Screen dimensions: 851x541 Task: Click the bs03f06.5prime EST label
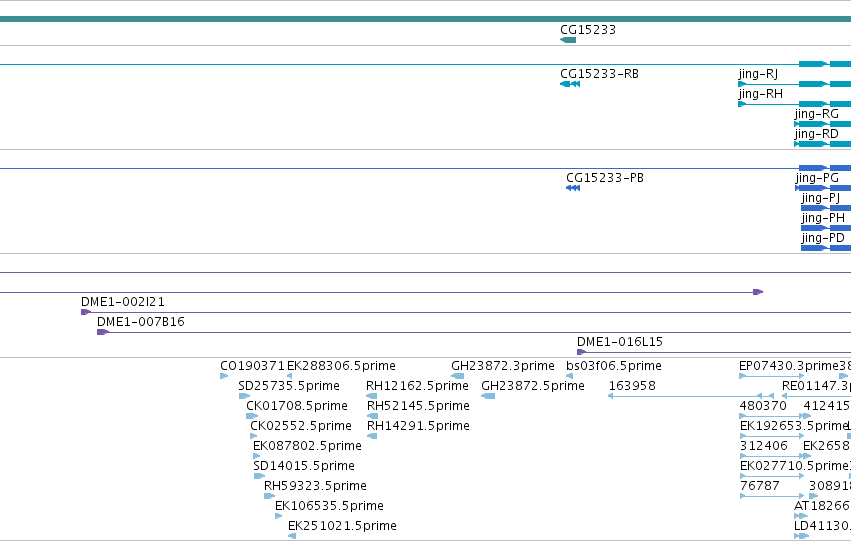click(x=614, y=366)
